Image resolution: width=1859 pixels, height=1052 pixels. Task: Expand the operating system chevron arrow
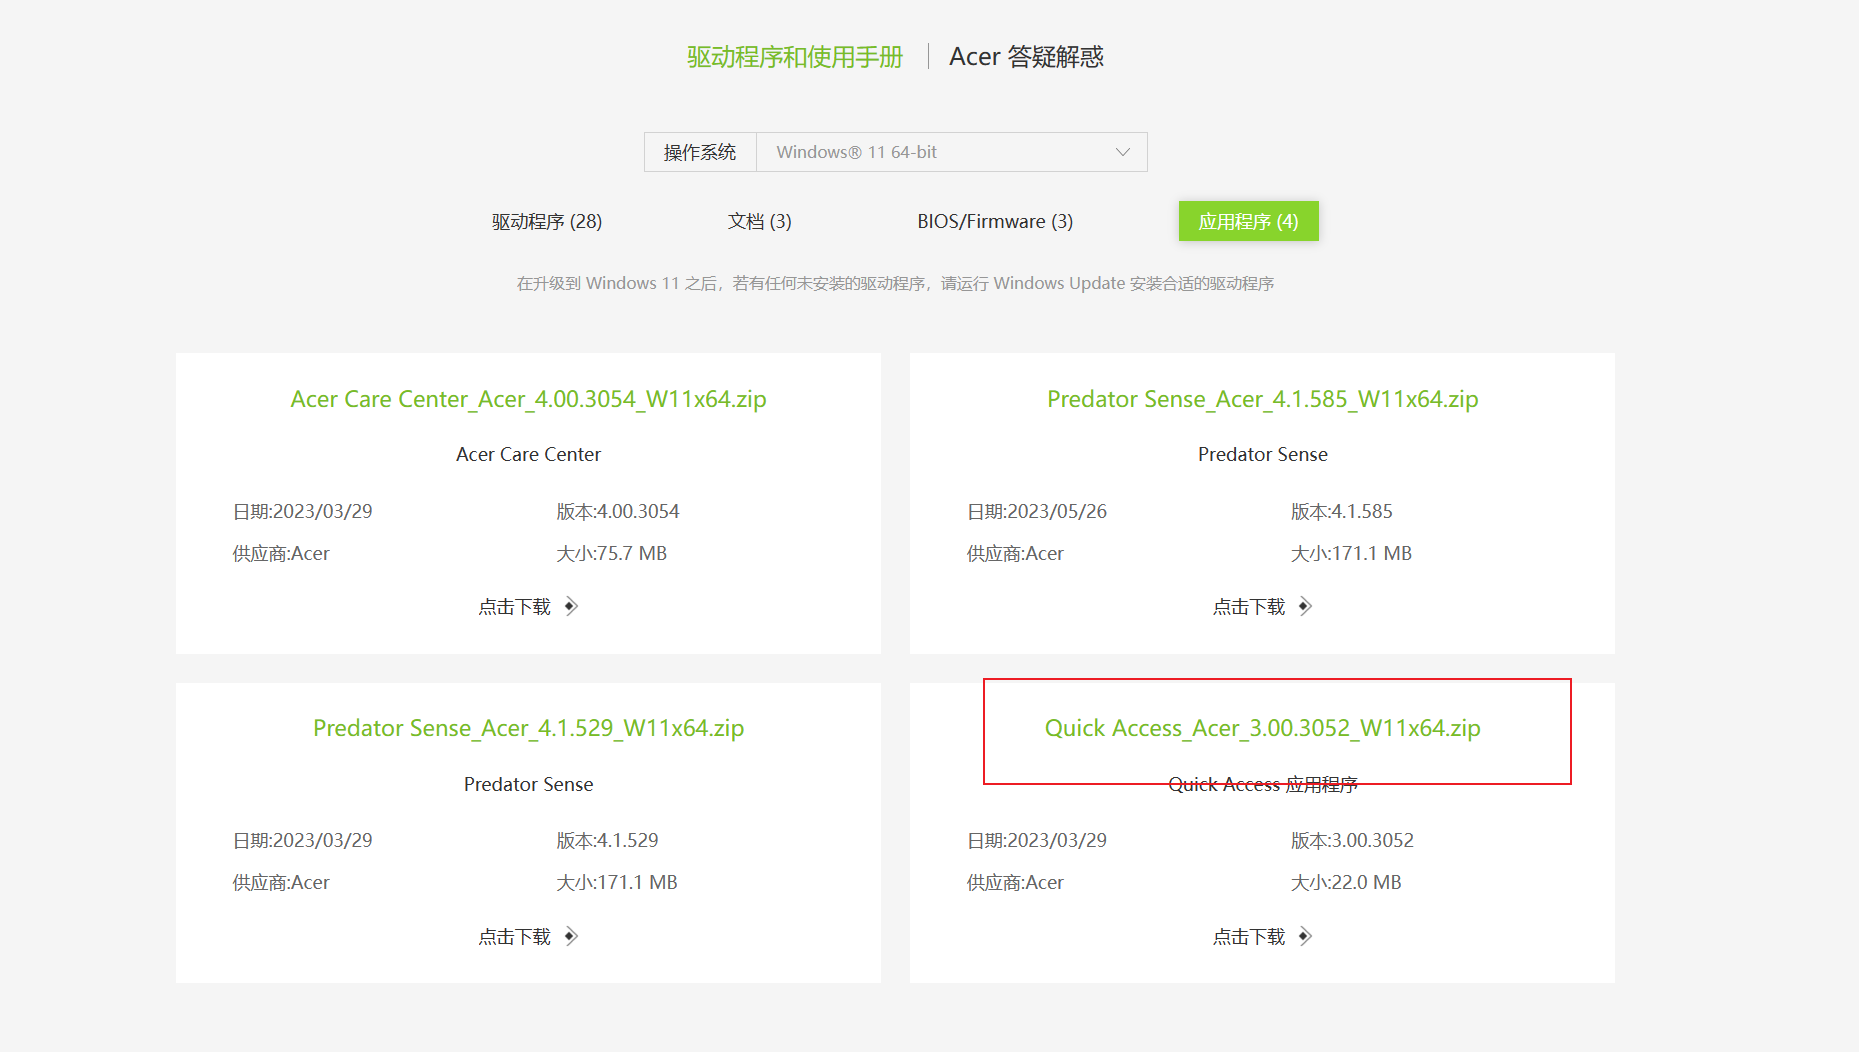pos(1123,152)
